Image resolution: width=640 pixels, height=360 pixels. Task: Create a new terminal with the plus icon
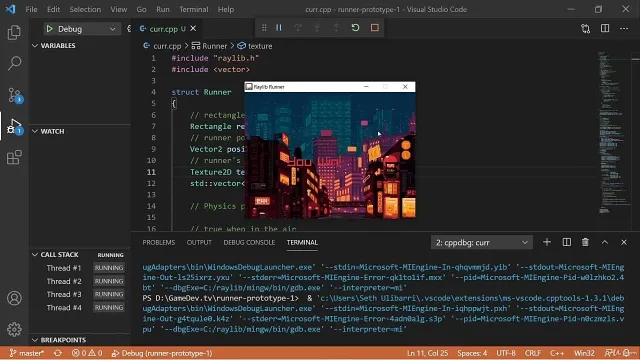coord(547,242)
